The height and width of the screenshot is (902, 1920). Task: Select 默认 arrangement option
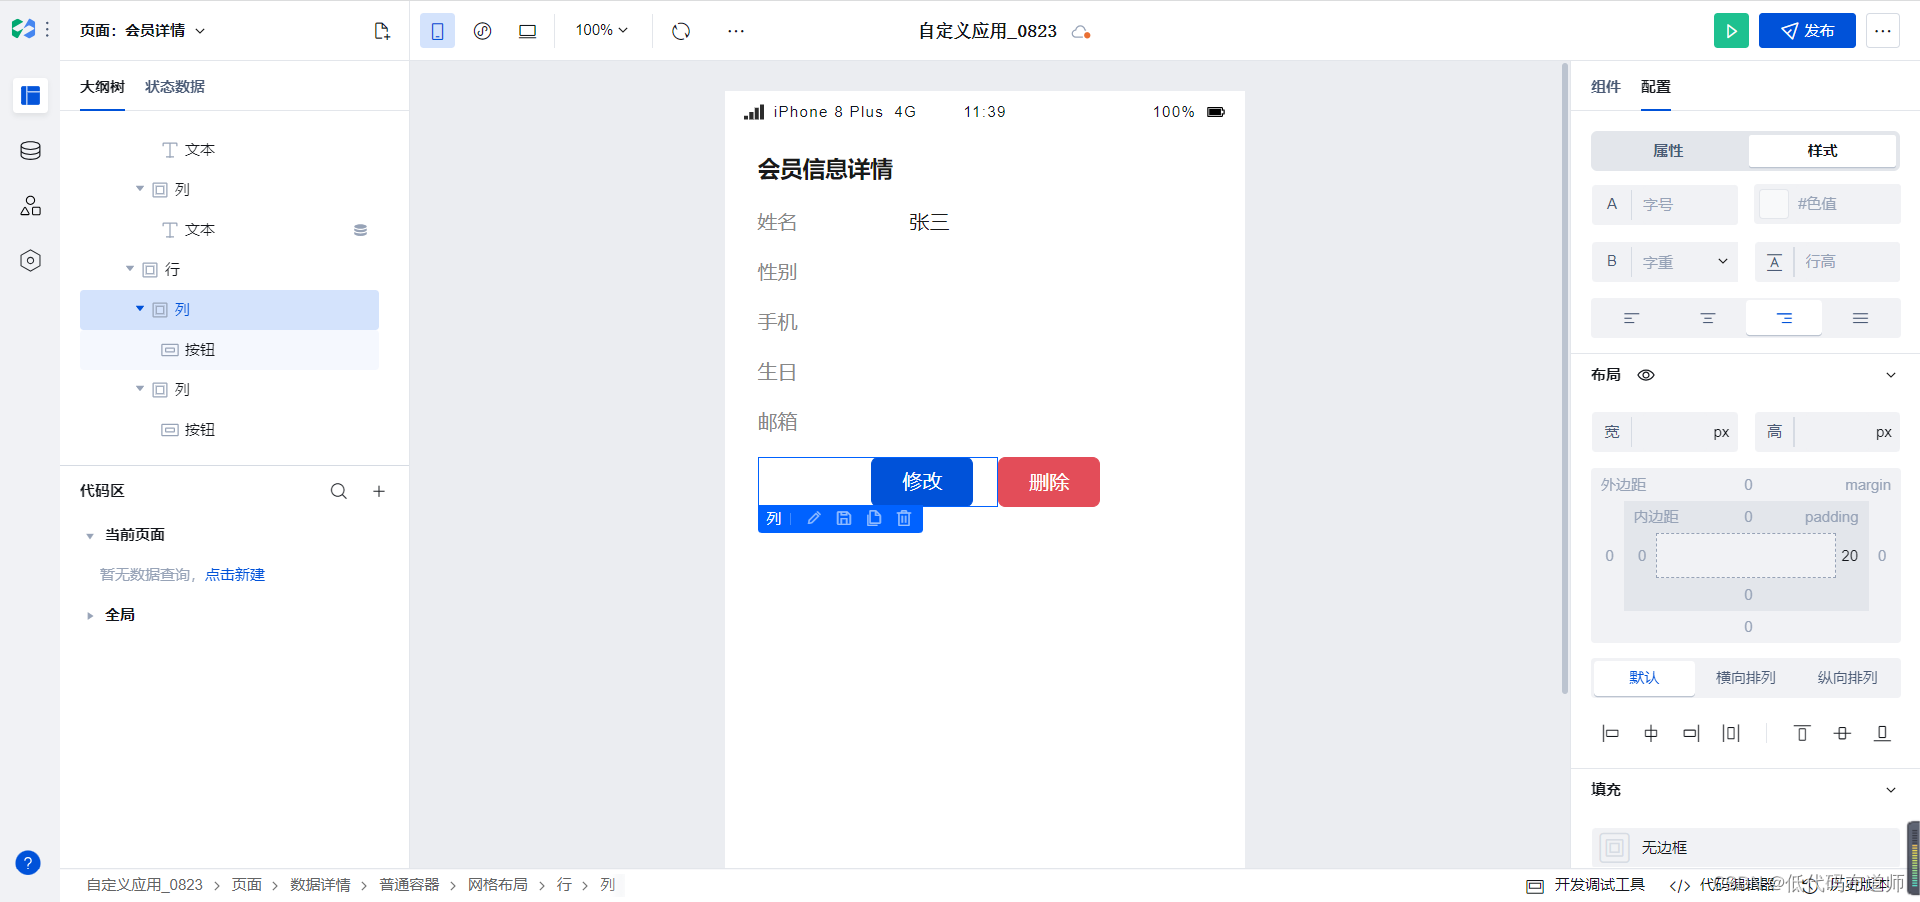[x=1644, y=678]
